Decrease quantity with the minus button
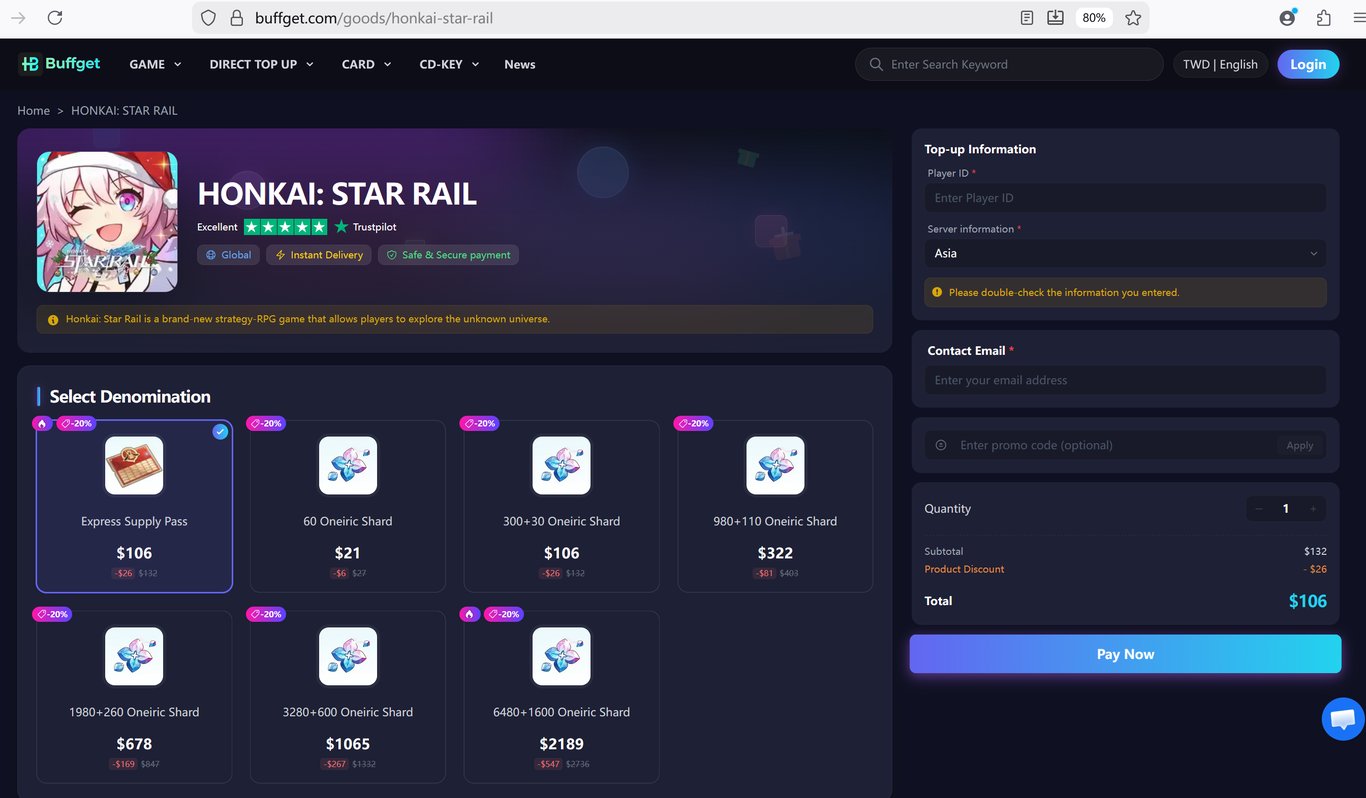 pyautogui.click(x=1259, y=509)
